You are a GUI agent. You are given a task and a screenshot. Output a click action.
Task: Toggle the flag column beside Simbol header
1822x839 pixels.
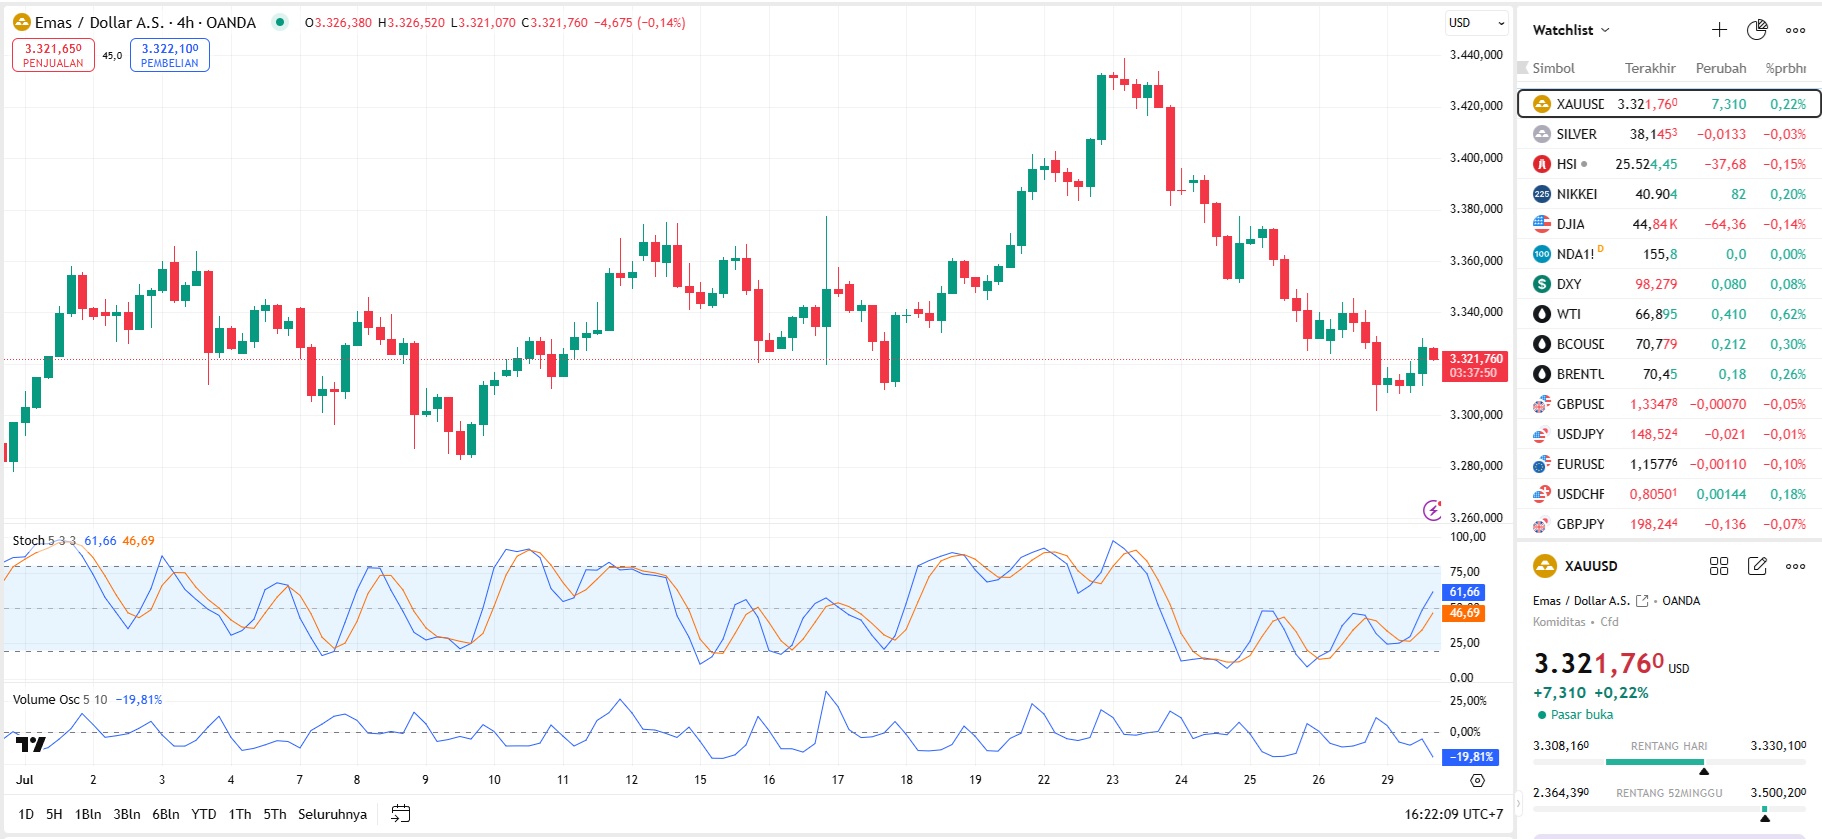click(x=1523, y=68)
